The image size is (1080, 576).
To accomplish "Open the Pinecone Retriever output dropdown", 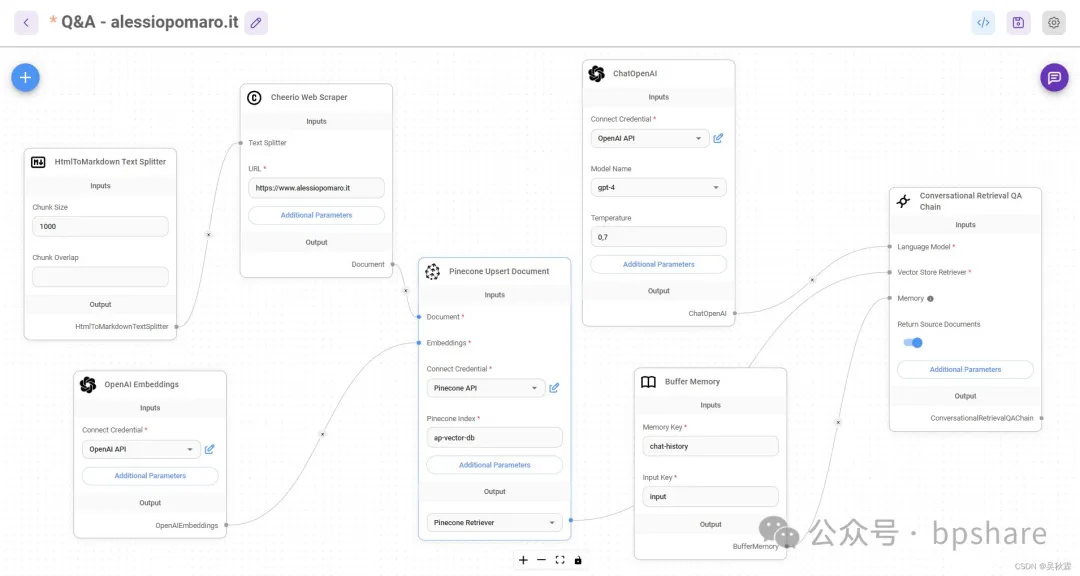I will [x=494, y=522].
